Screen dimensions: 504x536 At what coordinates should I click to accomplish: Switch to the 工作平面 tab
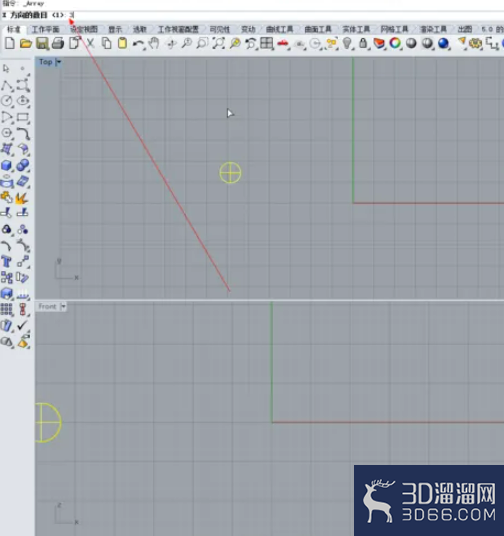46,29
